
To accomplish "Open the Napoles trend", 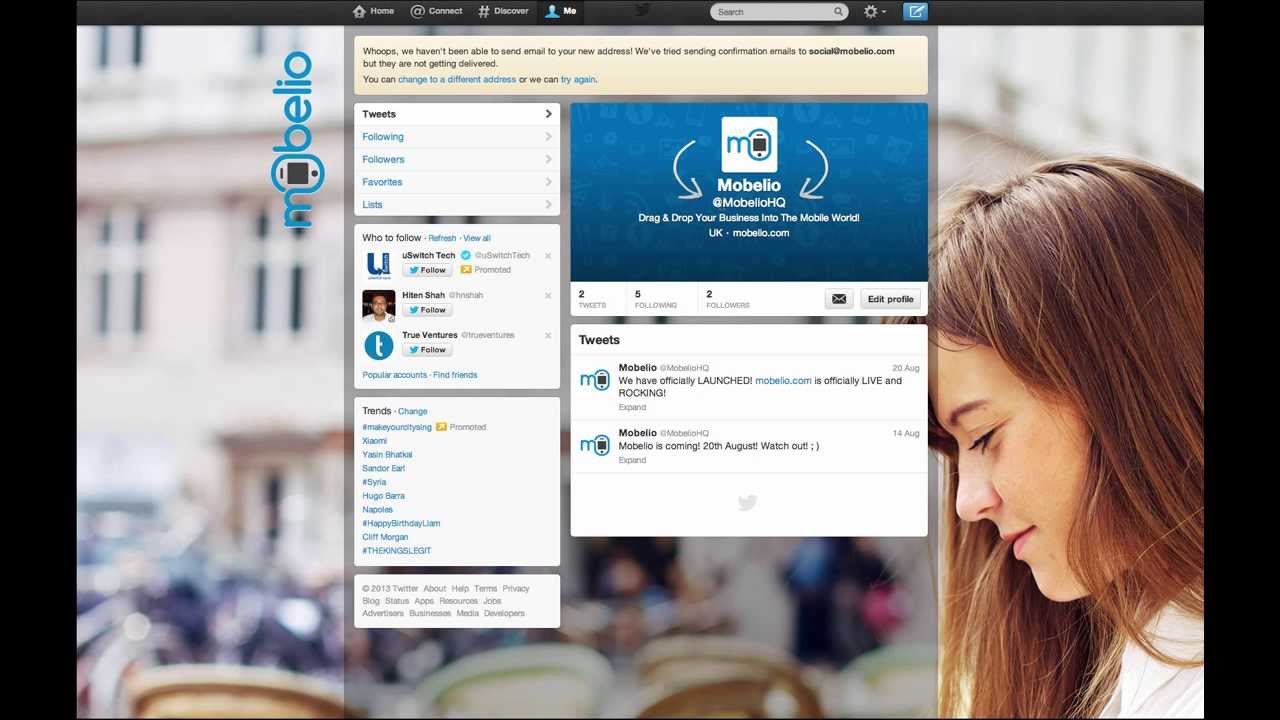I will [x=377, y=510].
